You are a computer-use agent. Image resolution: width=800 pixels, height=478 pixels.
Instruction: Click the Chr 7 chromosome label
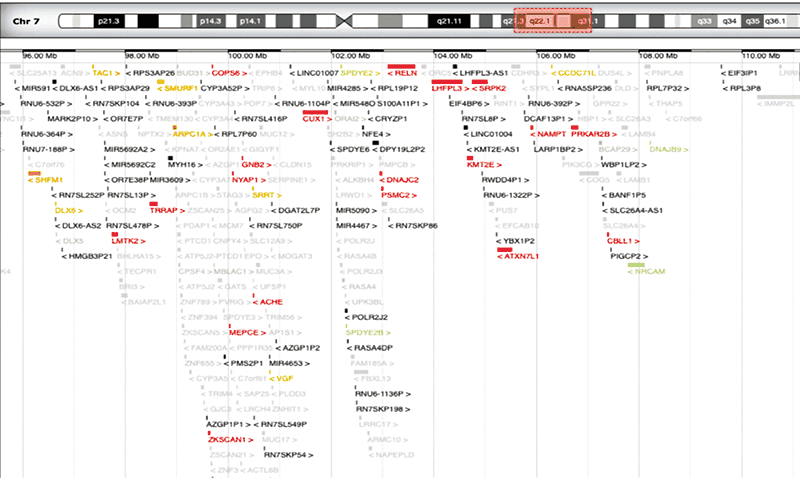pyautogui.click(x=26, y=20)
